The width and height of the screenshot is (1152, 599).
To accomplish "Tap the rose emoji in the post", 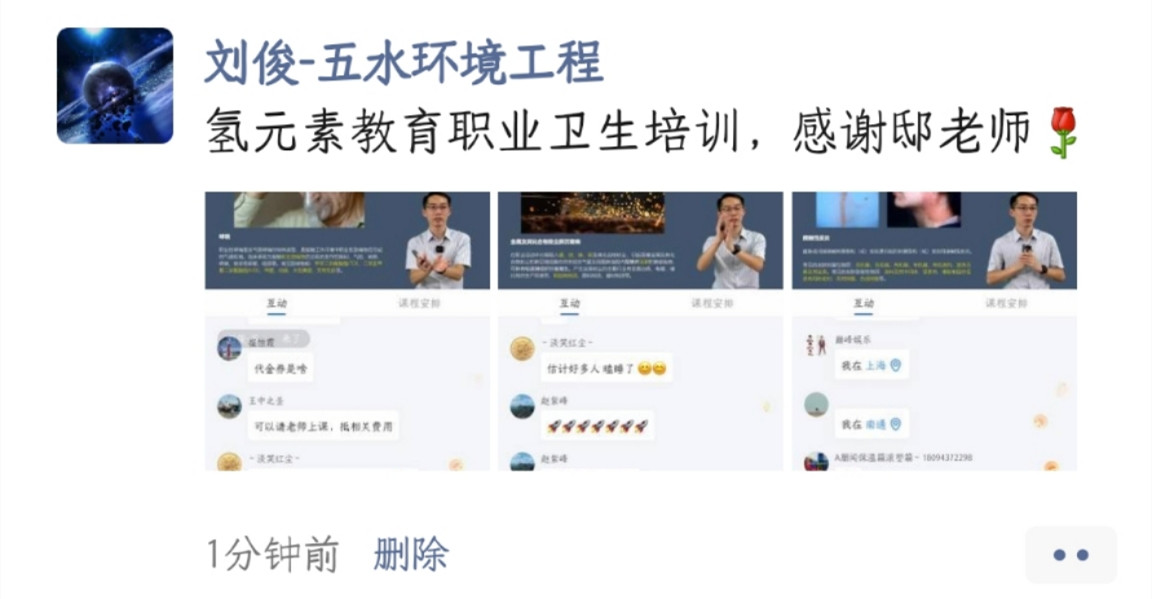I will [x=1064, y=133].
